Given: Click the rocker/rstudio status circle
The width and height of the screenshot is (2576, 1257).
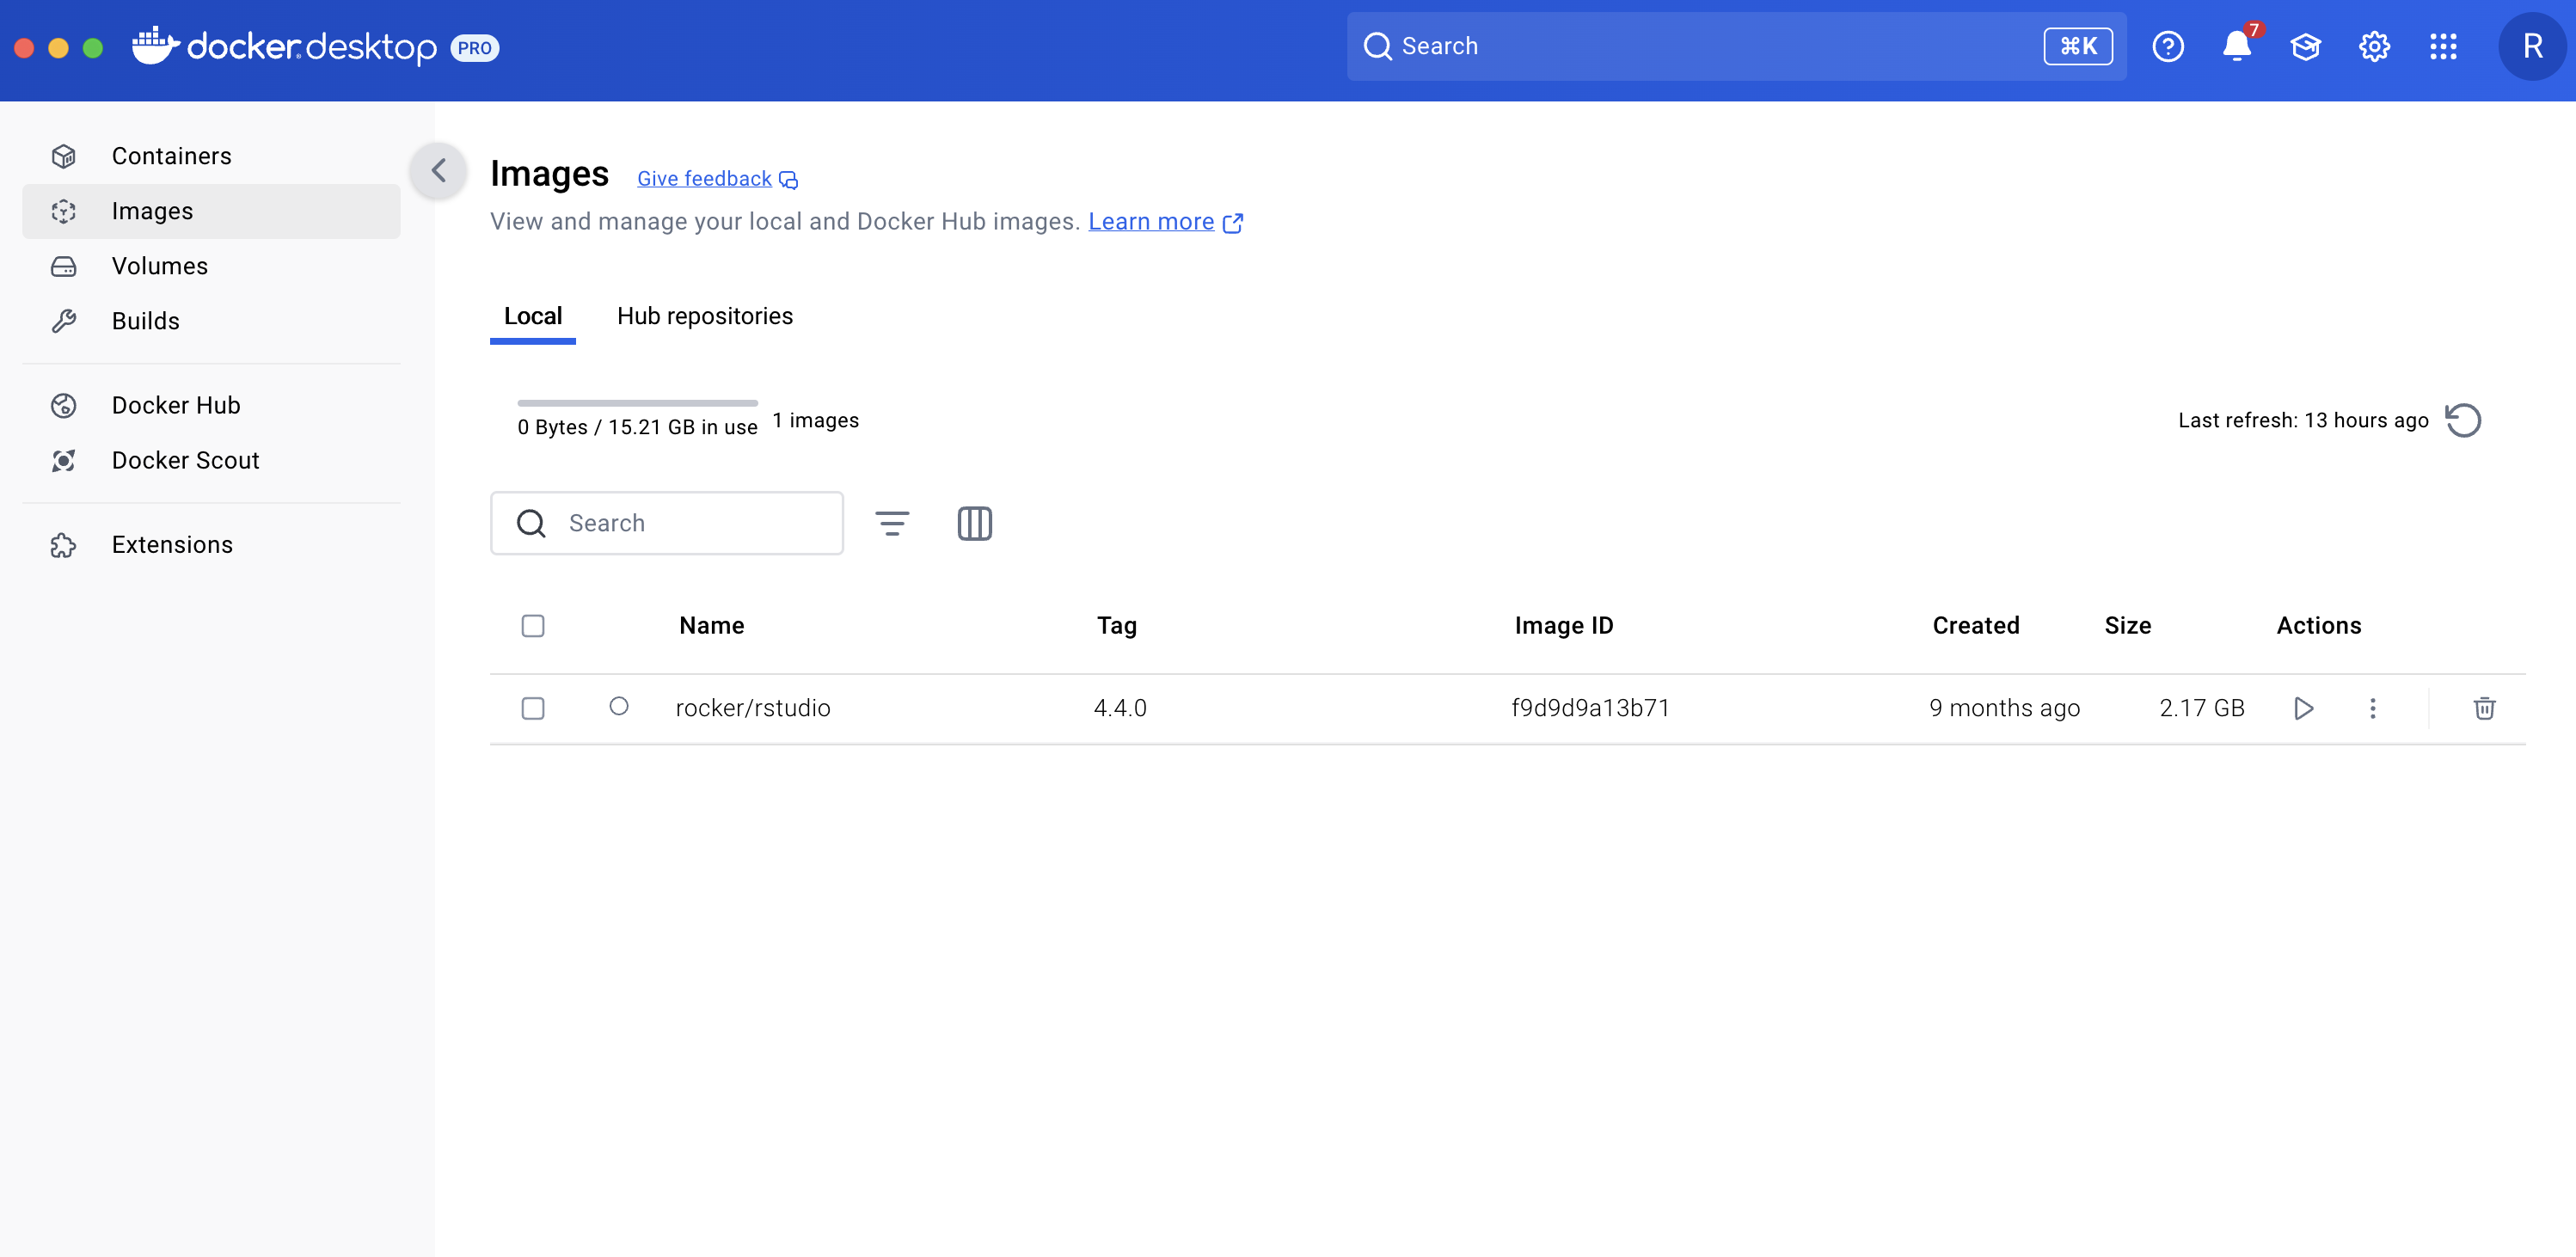Looking at the screenshot, I should pos(619,707).
